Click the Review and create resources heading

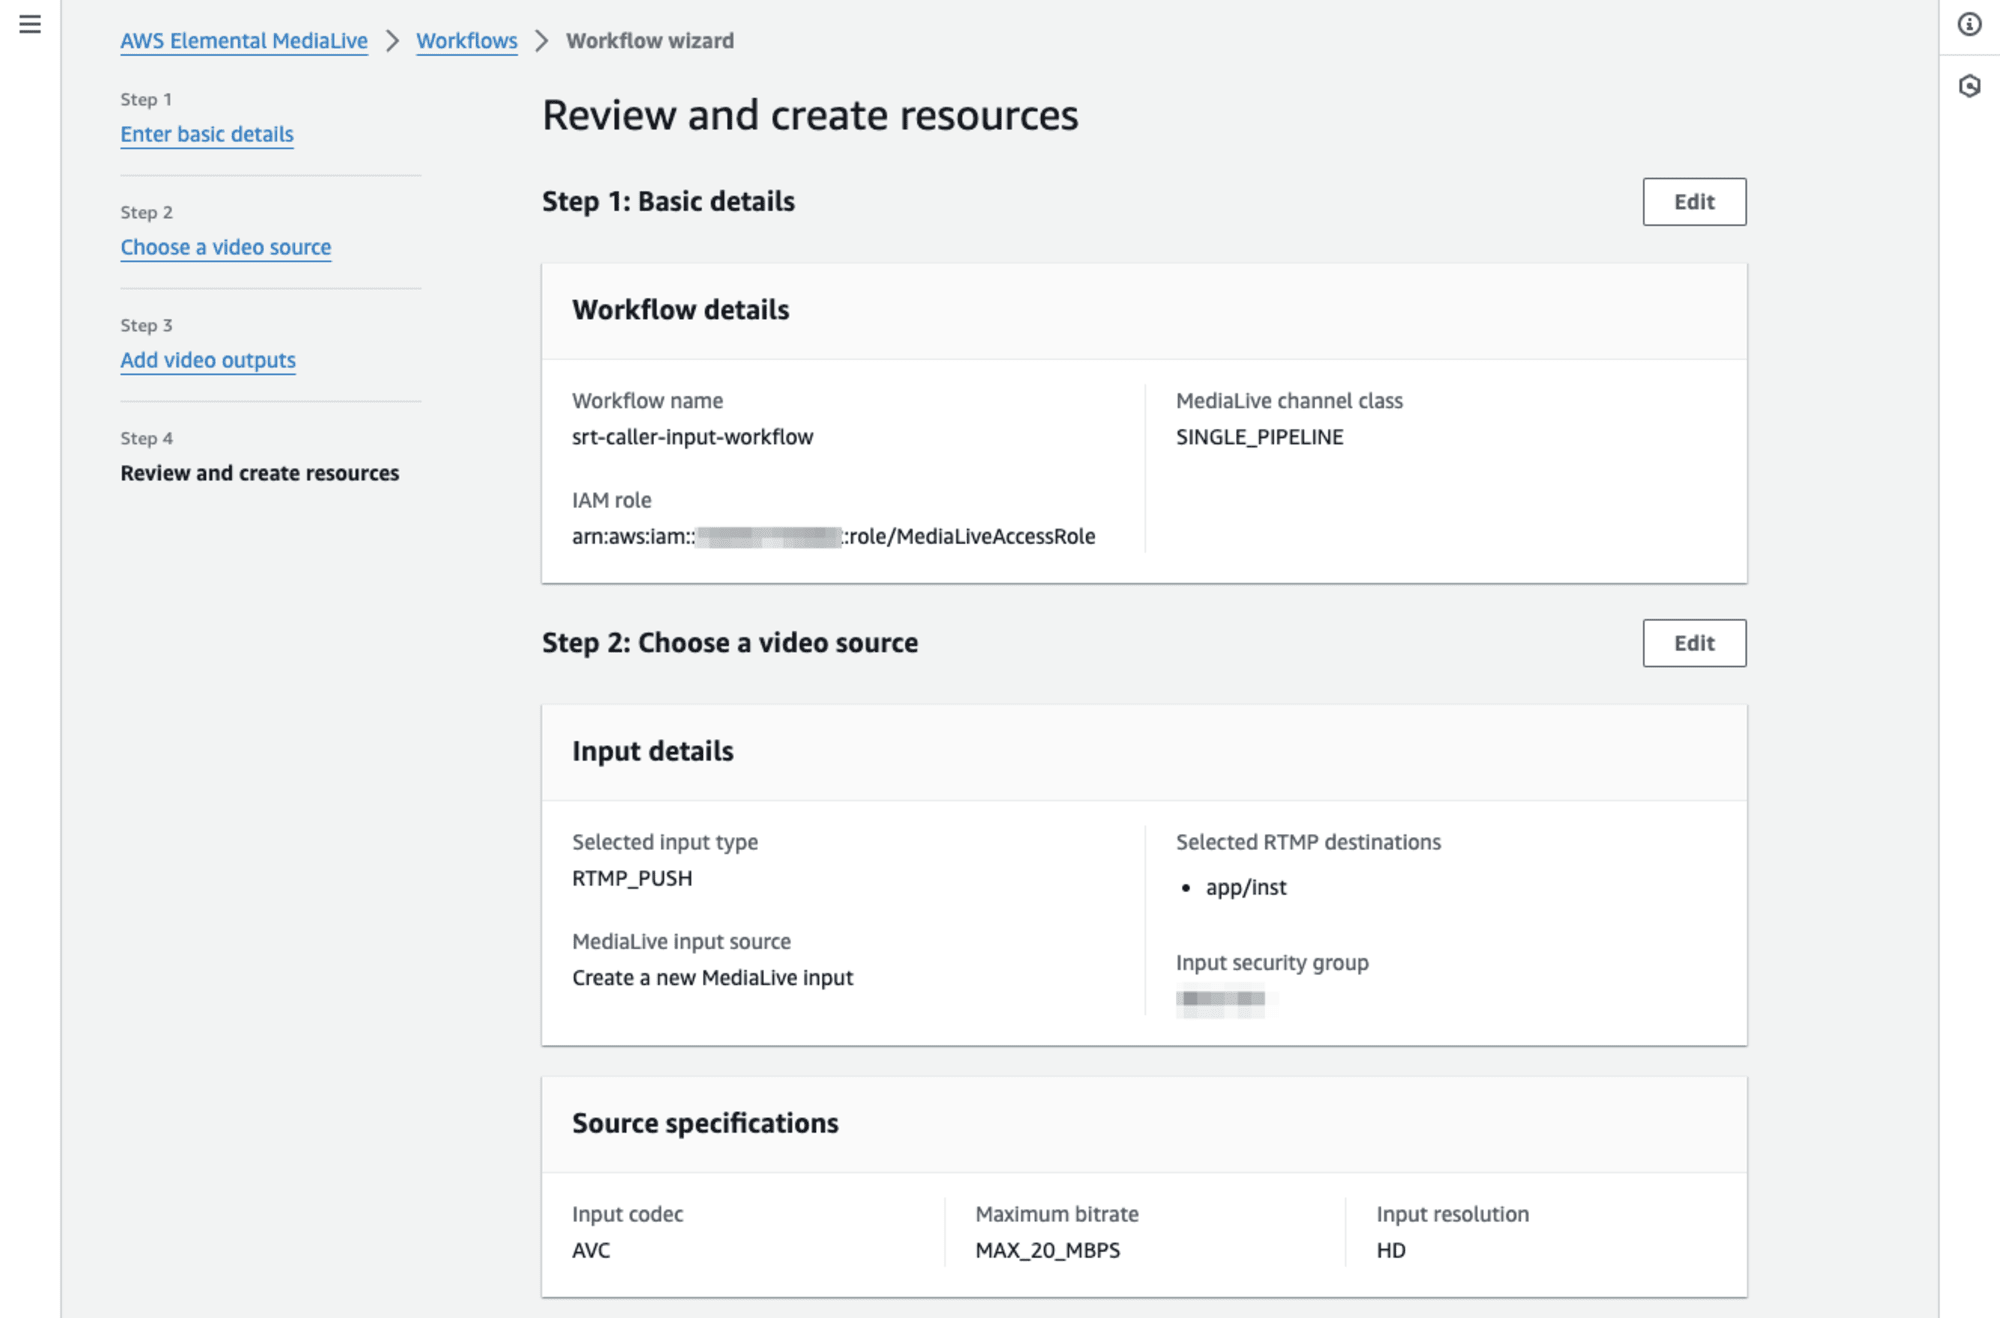[810, 115]
